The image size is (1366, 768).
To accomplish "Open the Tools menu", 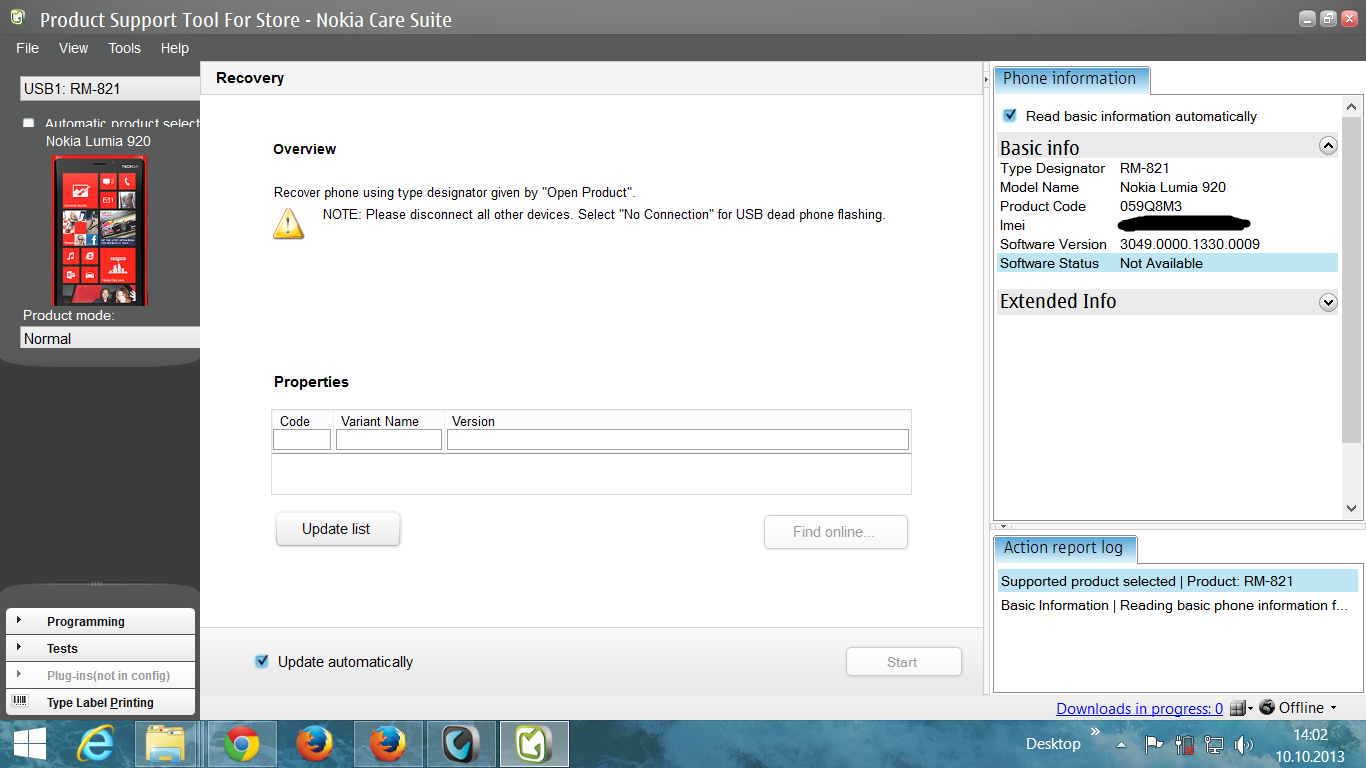I will click(125, 48).
